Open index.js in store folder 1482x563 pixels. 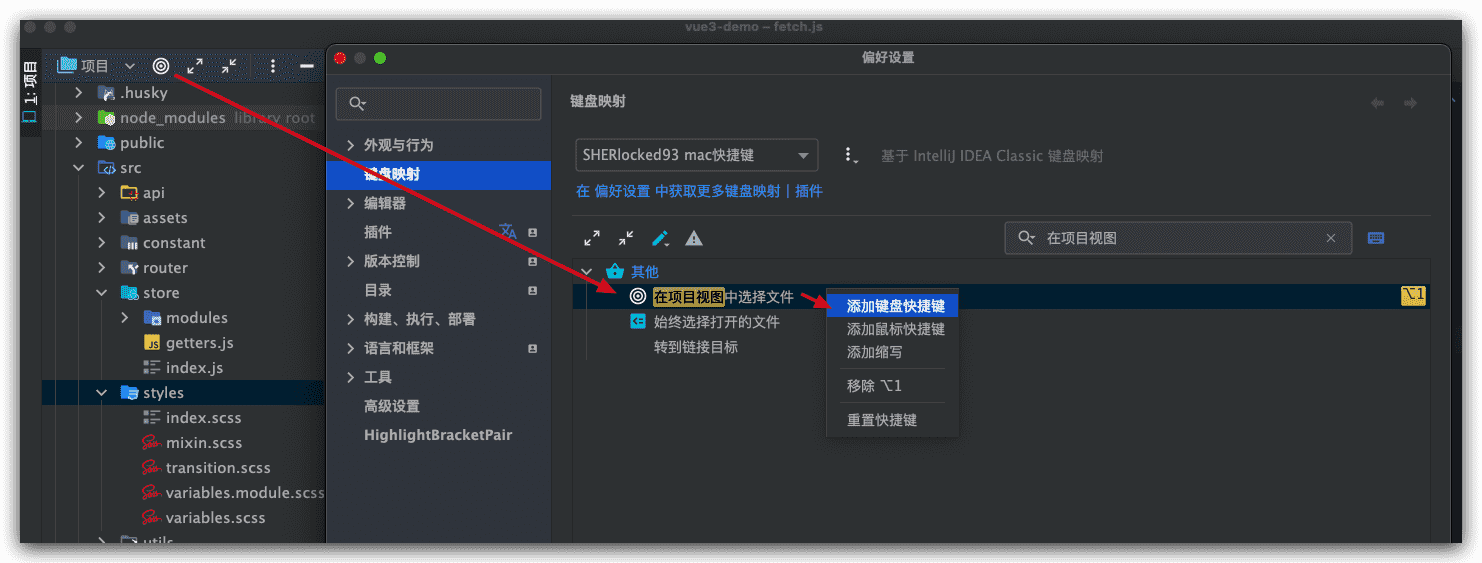(194, 368)
